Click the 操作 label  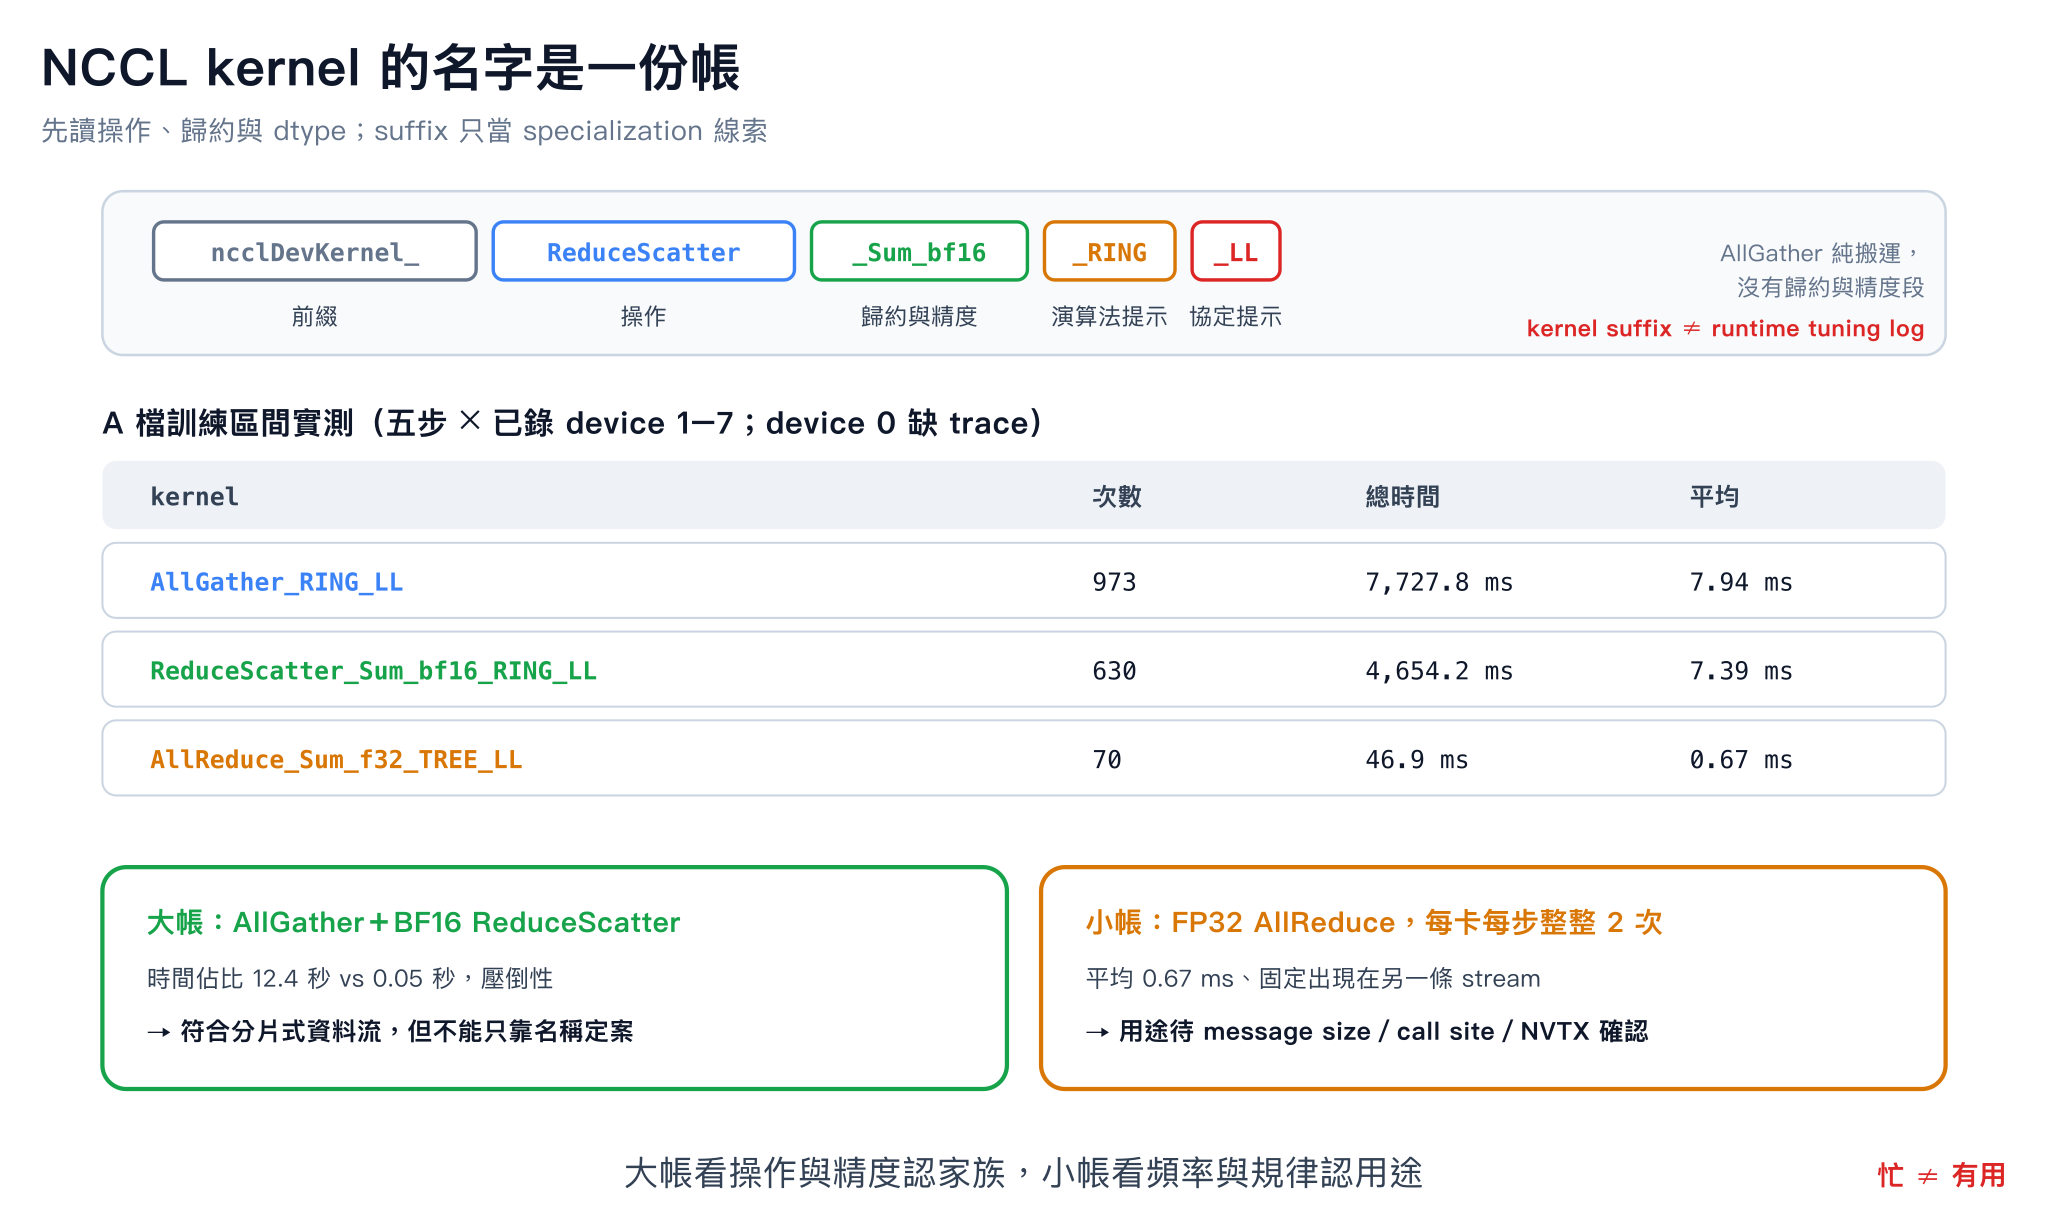point(643,317)
